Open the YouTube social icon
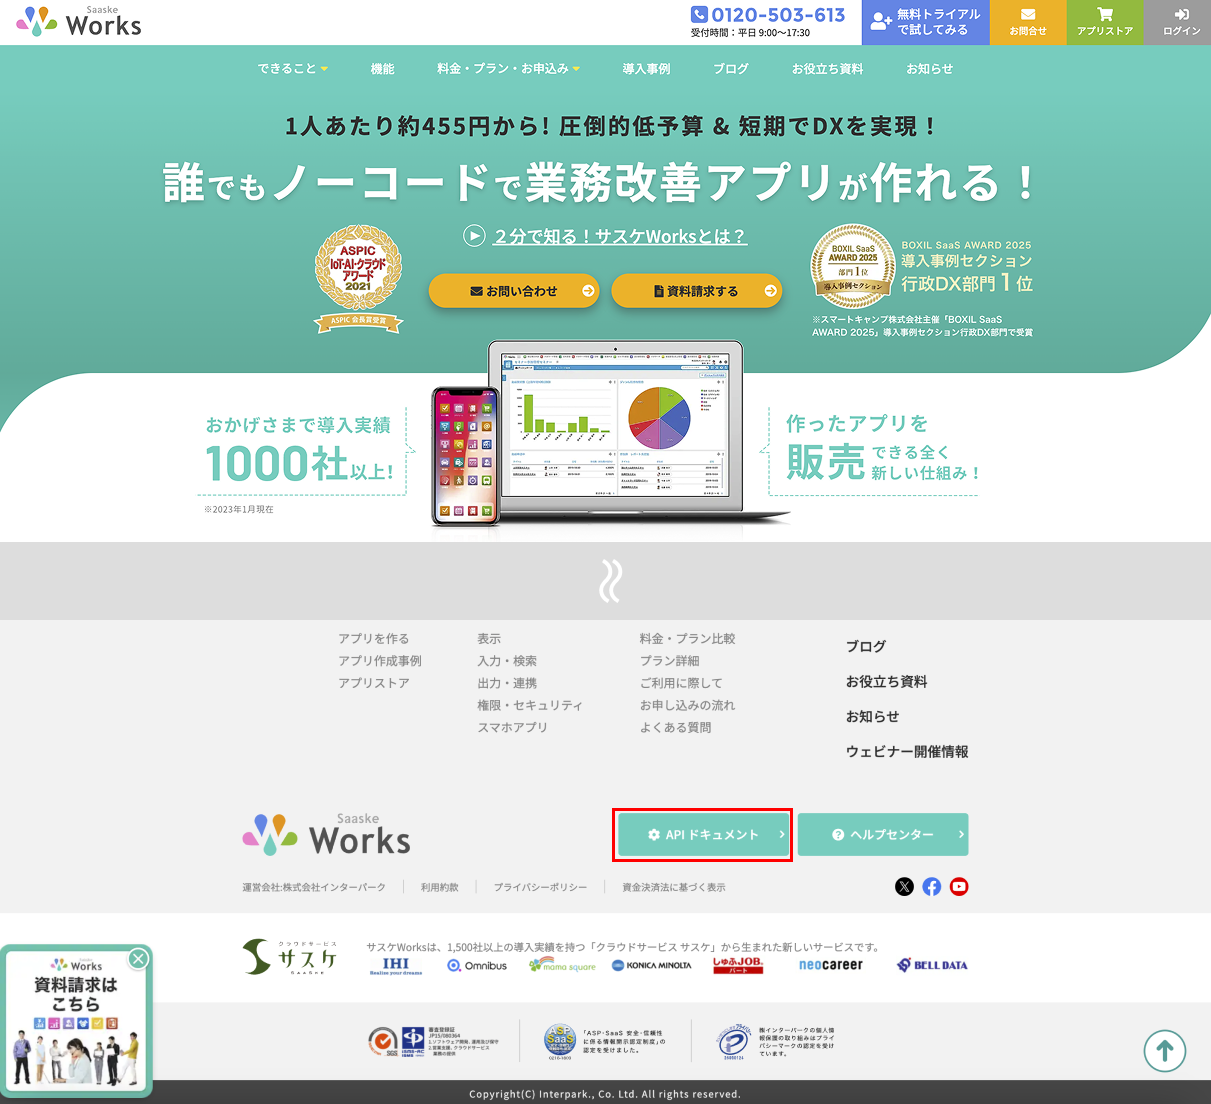 [959, 887]
